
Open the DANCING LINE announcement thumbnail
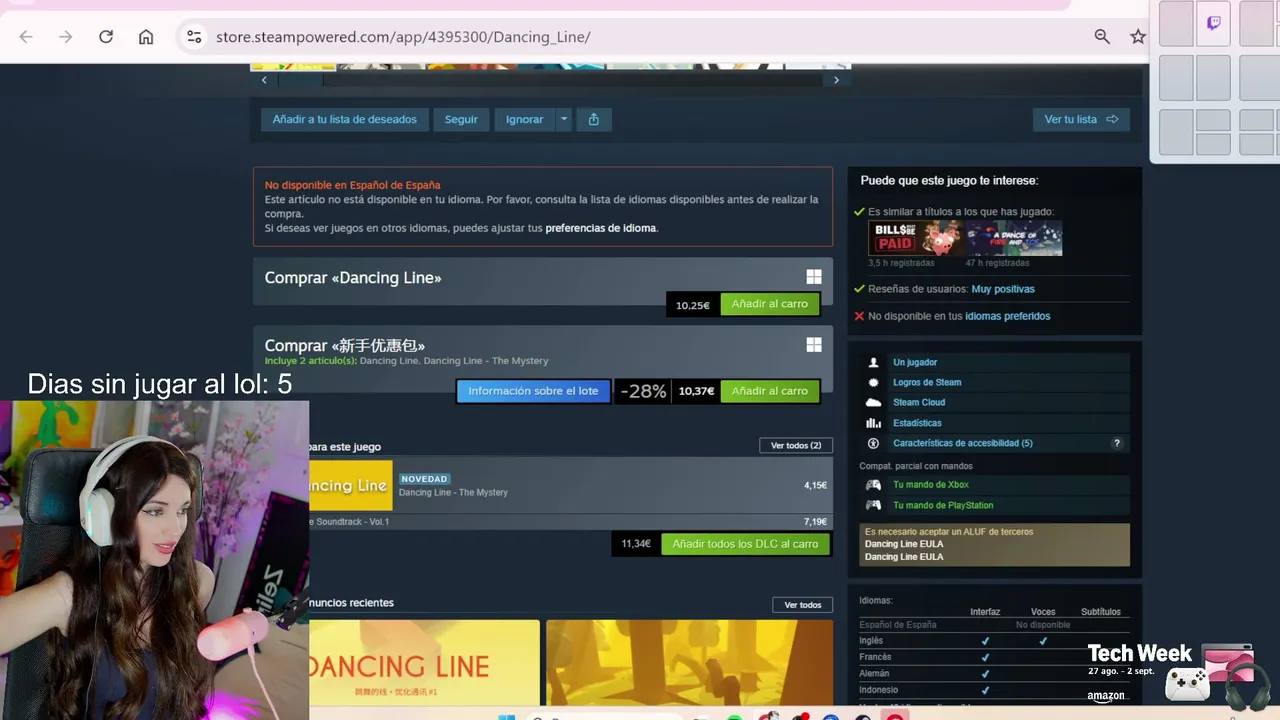point(424,663)
